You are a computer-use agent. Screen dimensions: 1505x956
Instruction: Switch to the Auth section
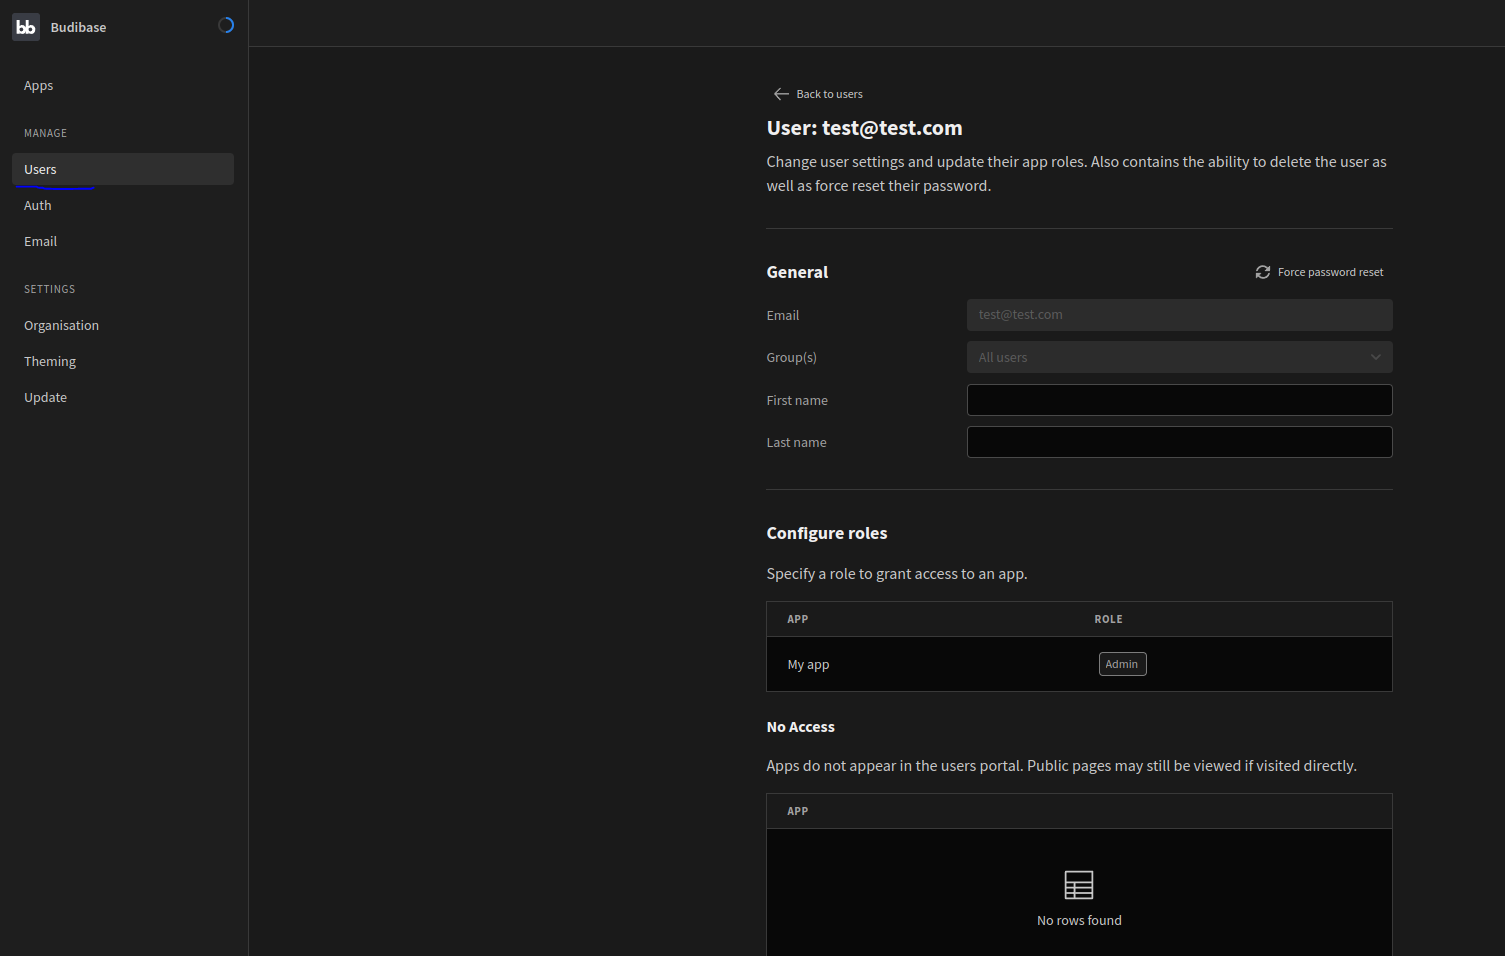tap(37, 205)
